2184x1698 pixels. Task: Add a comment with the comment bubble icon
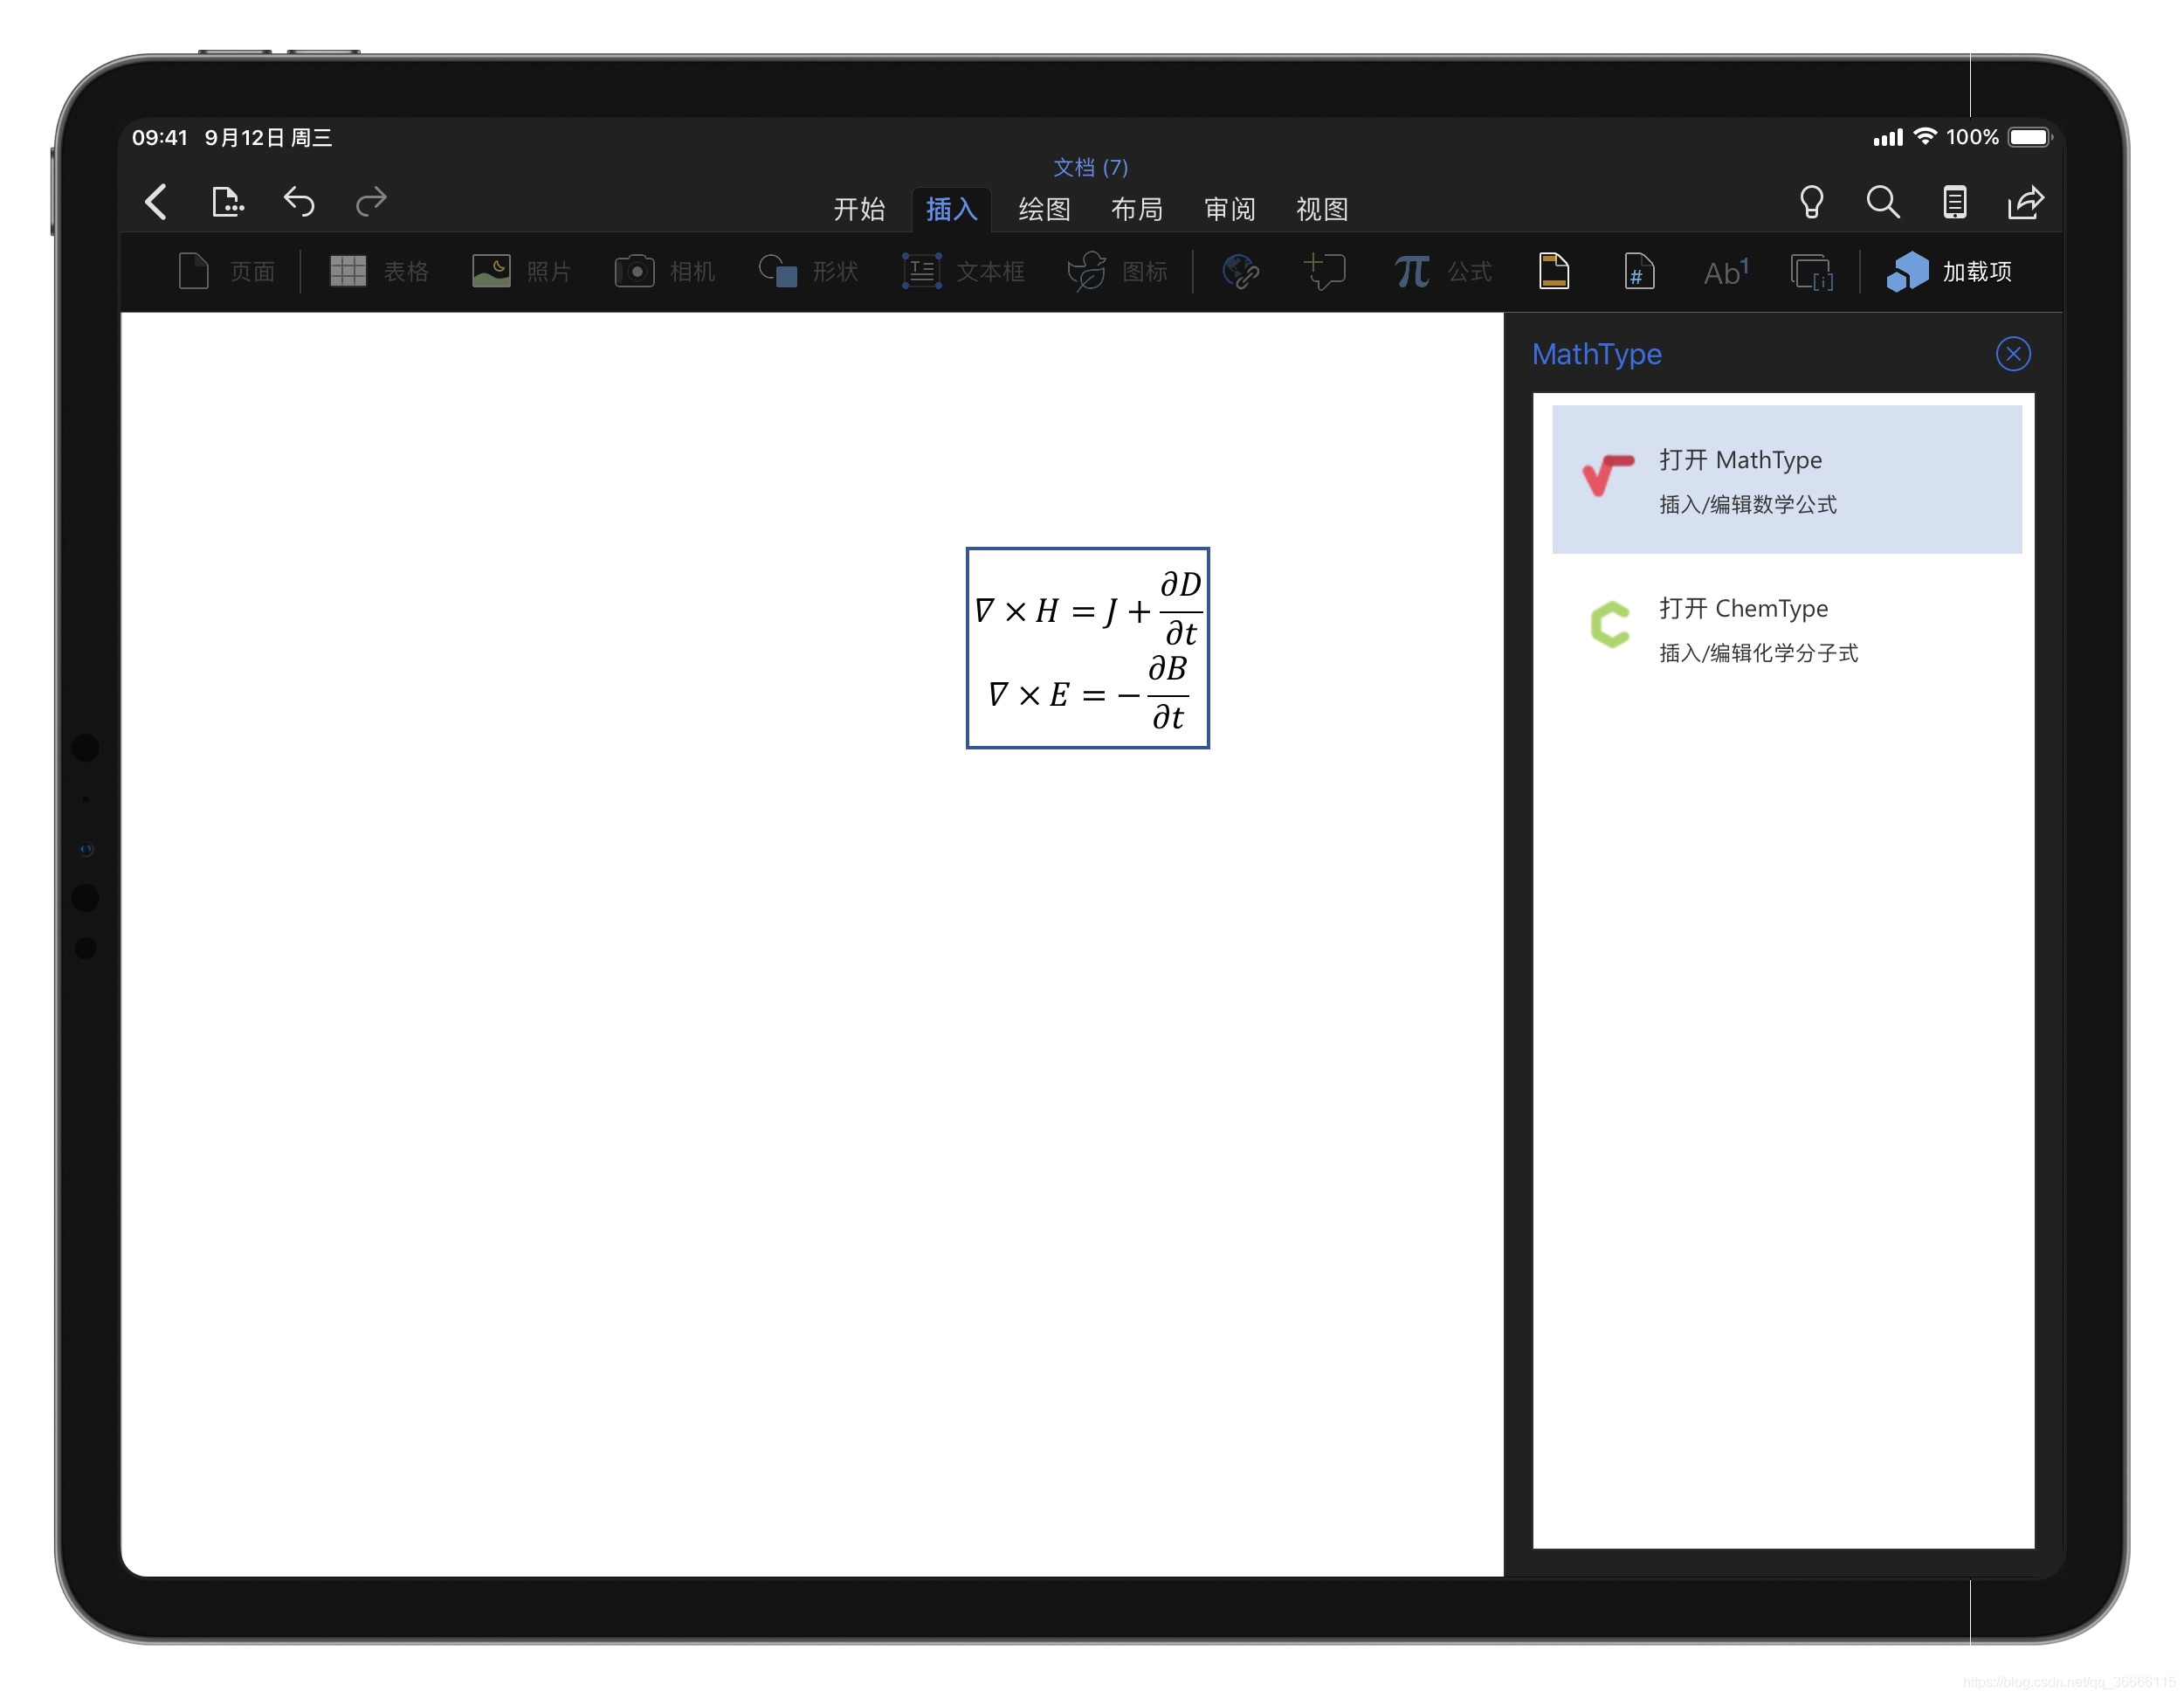click(1326, 271)
